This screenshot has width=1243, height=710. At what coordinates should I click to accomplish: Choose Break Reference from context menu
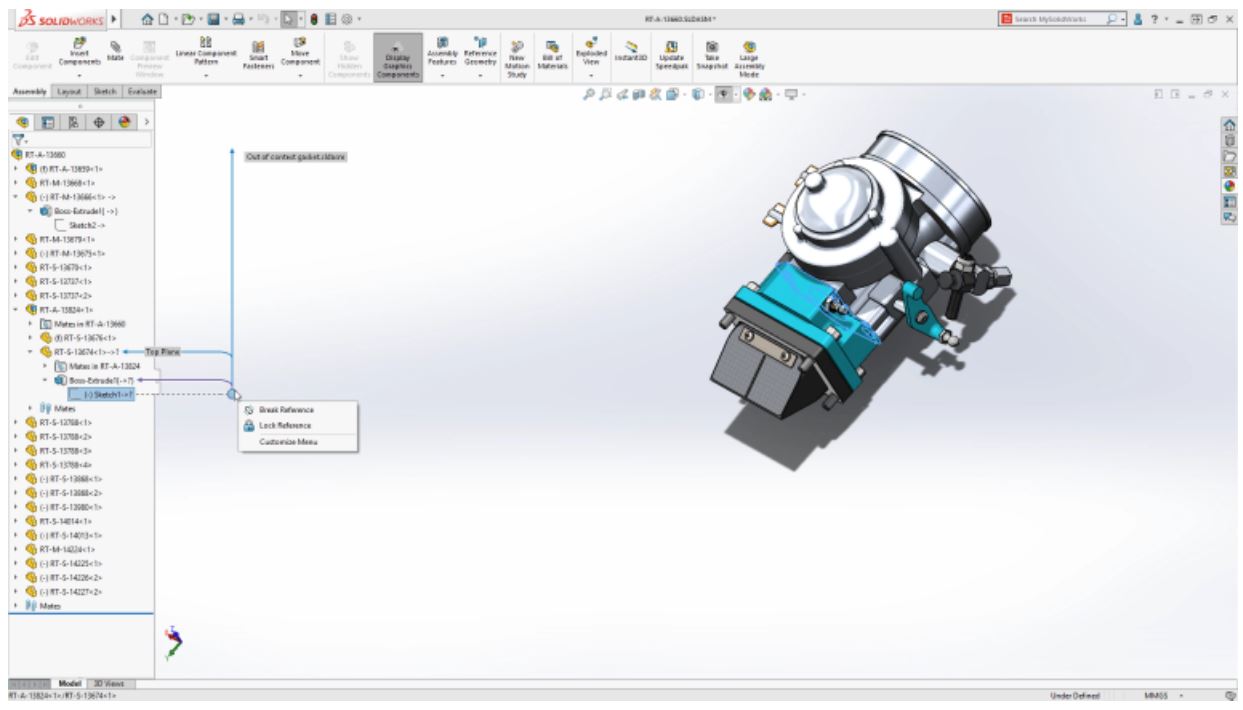pyautogui.click(x=285, y=410)
